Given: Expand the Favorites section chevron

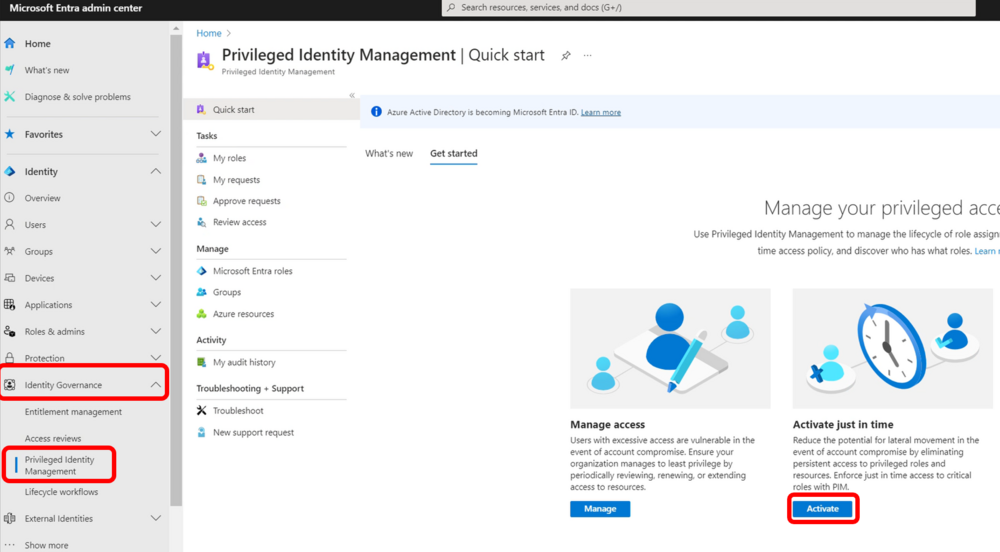Looking at the screenshot, I should point(156,134).
